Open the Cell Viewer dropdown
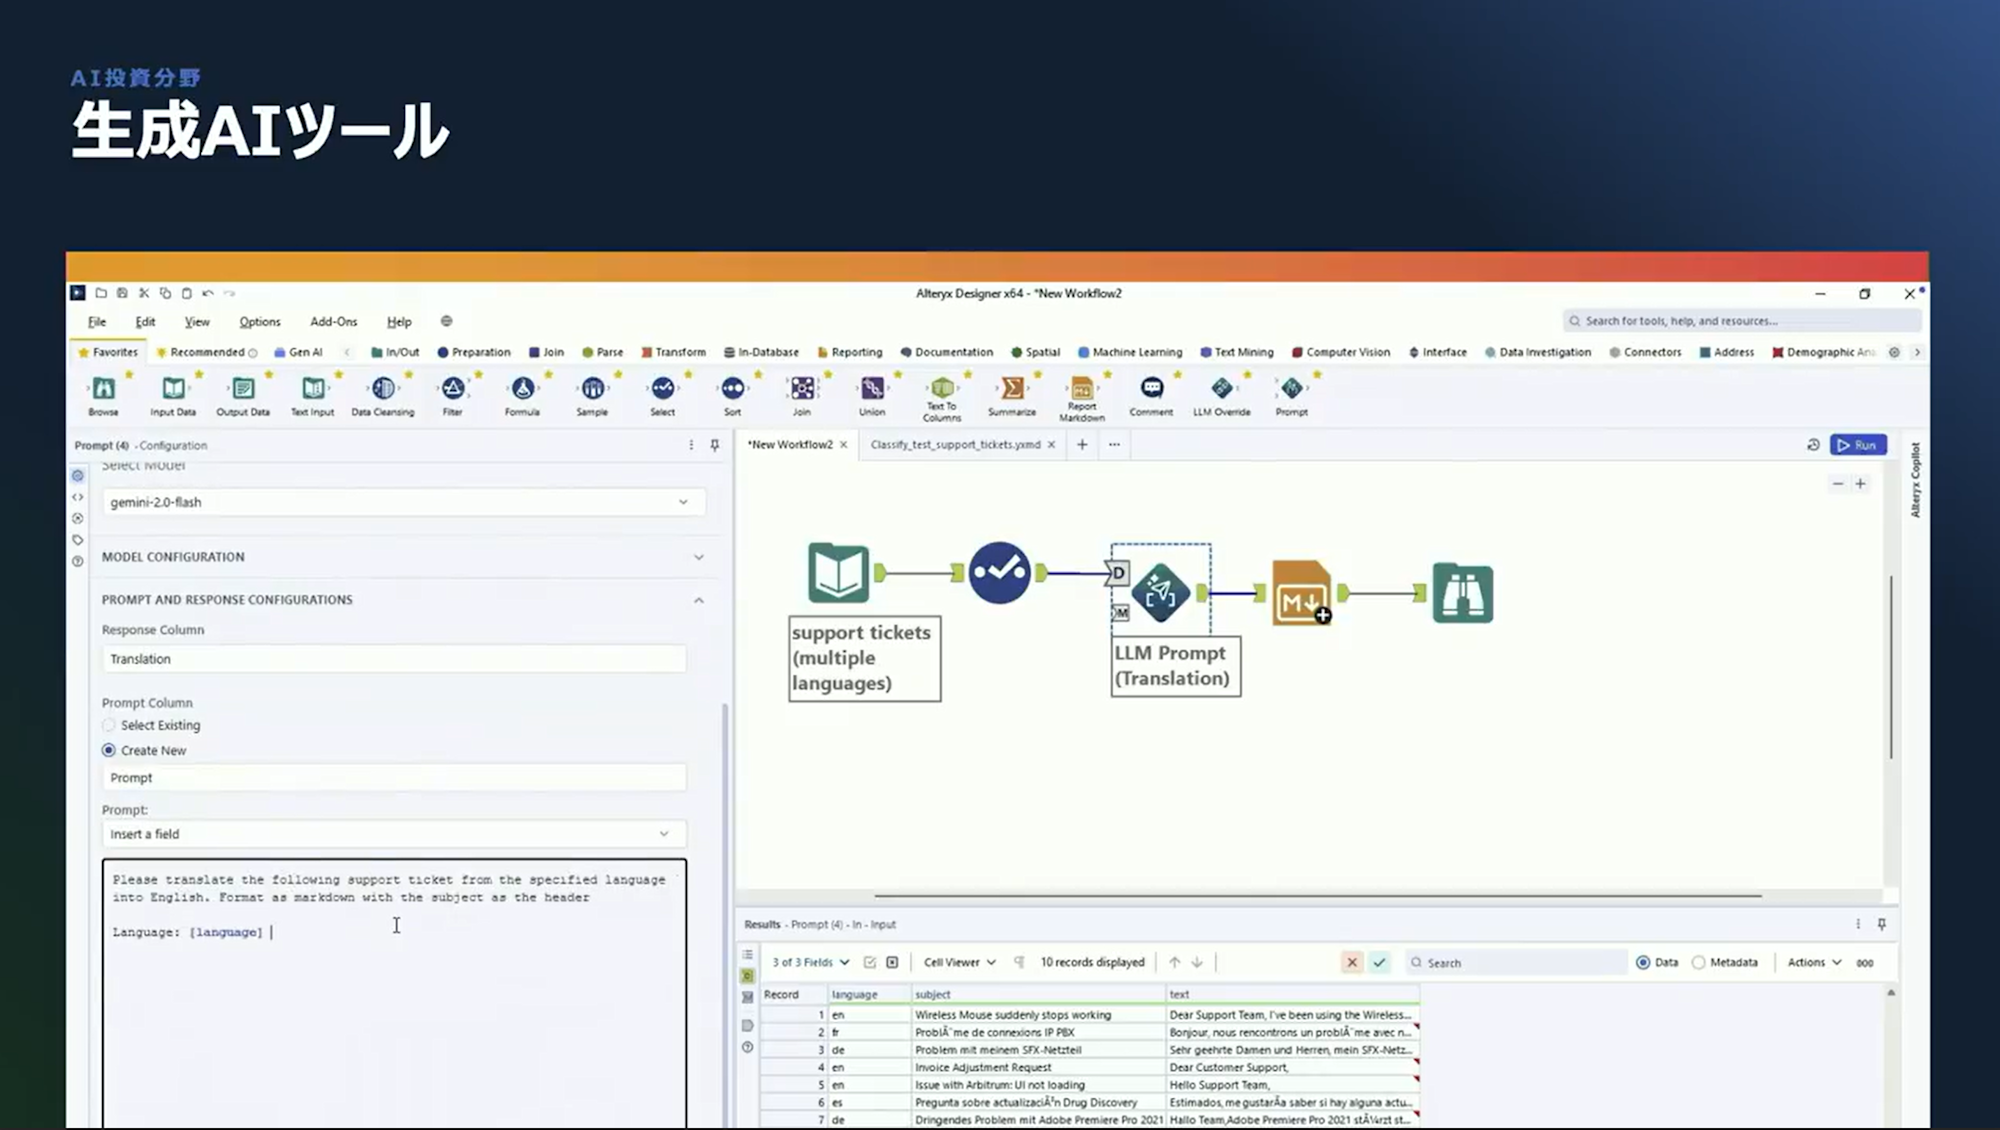 tap(960, 962)
